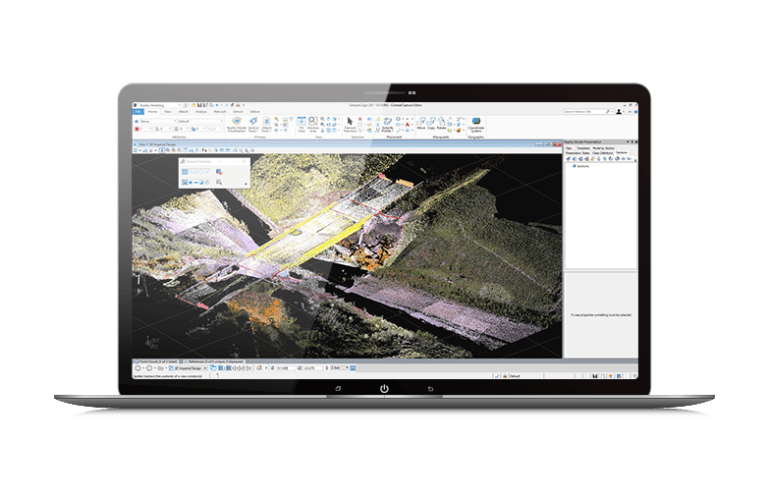768x499 pixels.
Task: Click the Reality Model Presentation ribbon icon
Action: coord(236,123)
